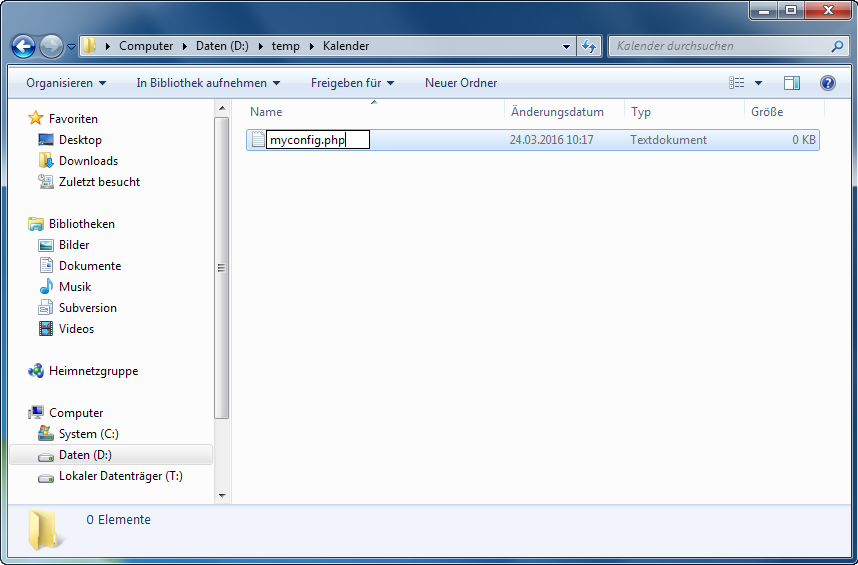Screen dimensions: 858x565
Task: Click the Bilder library icon
Action: pyautogui.click(x=46, y=245)
